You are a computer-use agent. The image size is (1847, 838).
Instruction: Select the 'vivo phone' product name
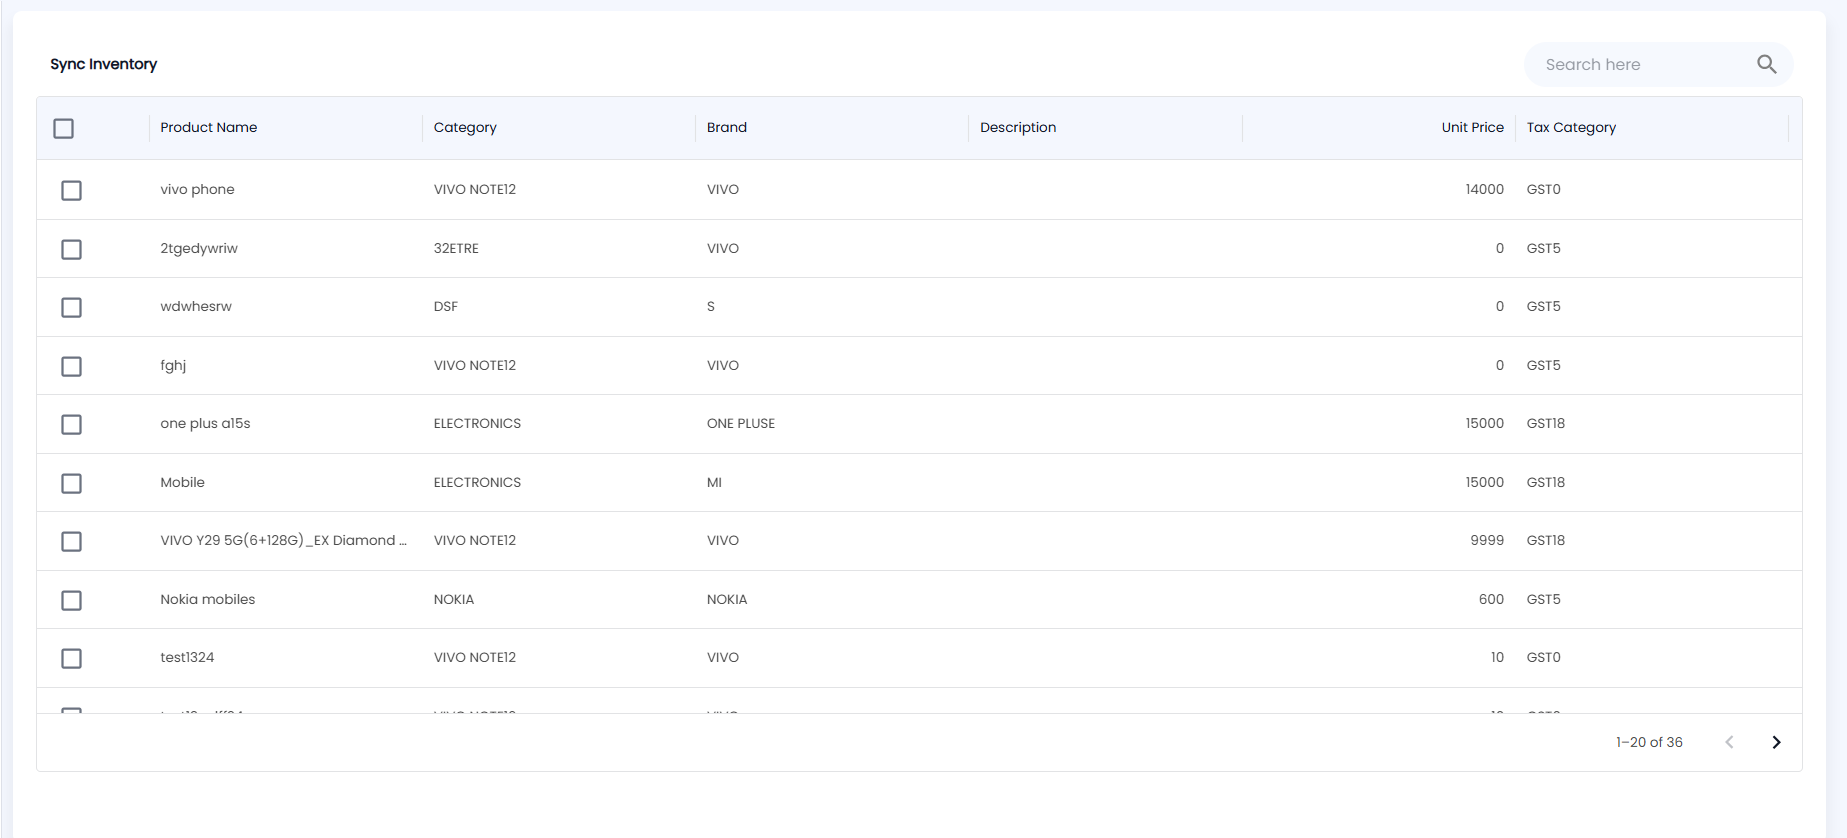tap(197, 189)
